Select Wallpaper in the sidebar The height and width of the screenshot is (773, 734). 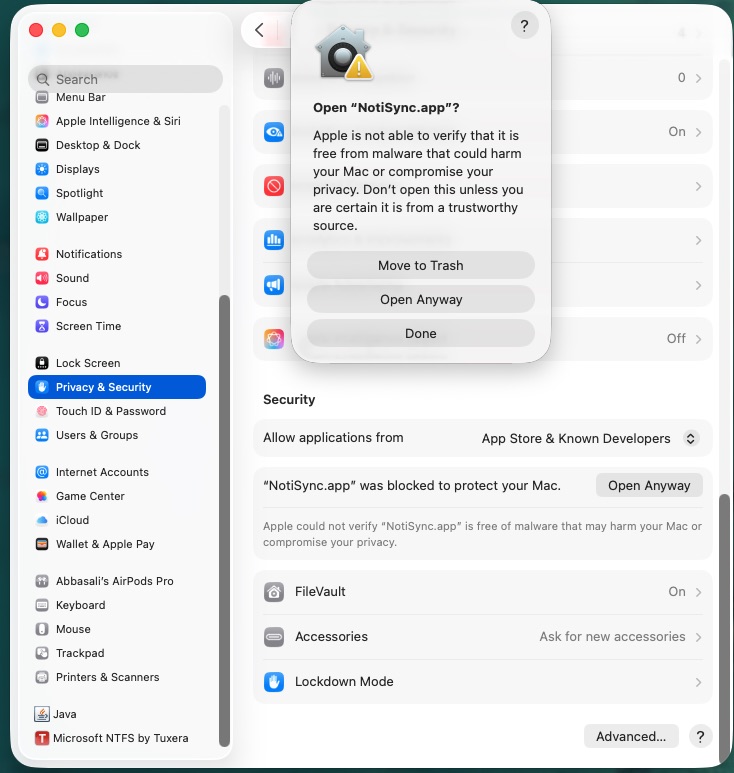tap(82, 217)
